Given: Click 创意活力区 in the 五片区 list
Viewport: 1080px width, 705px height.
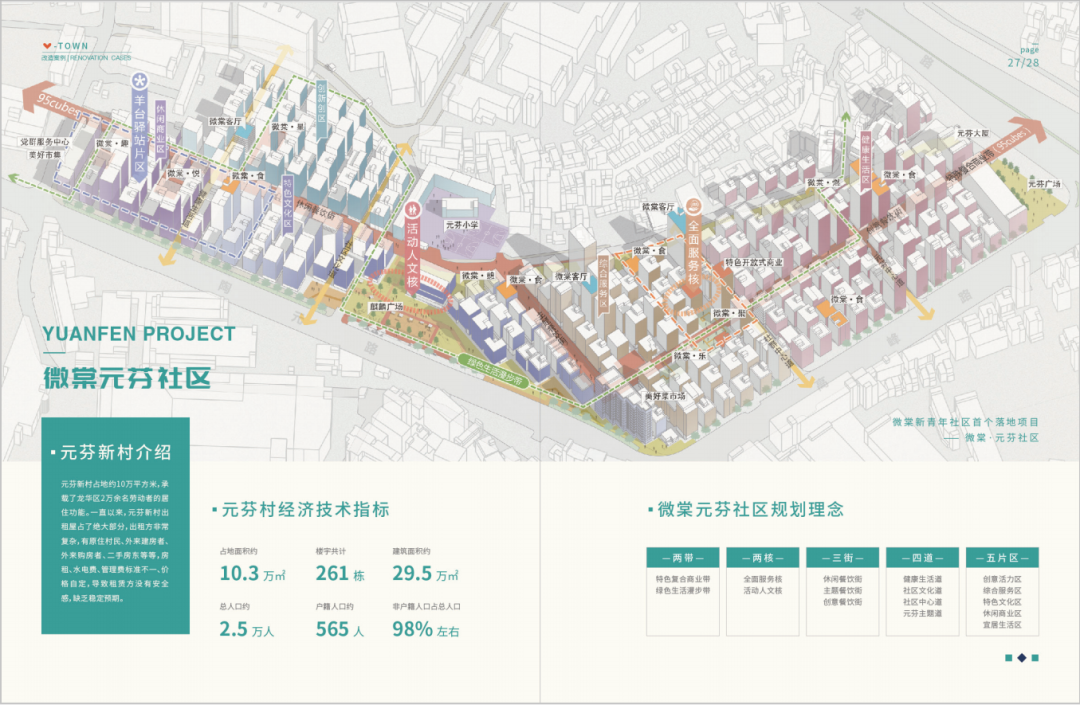Looking at the screenshot, I should (1002, 579).
